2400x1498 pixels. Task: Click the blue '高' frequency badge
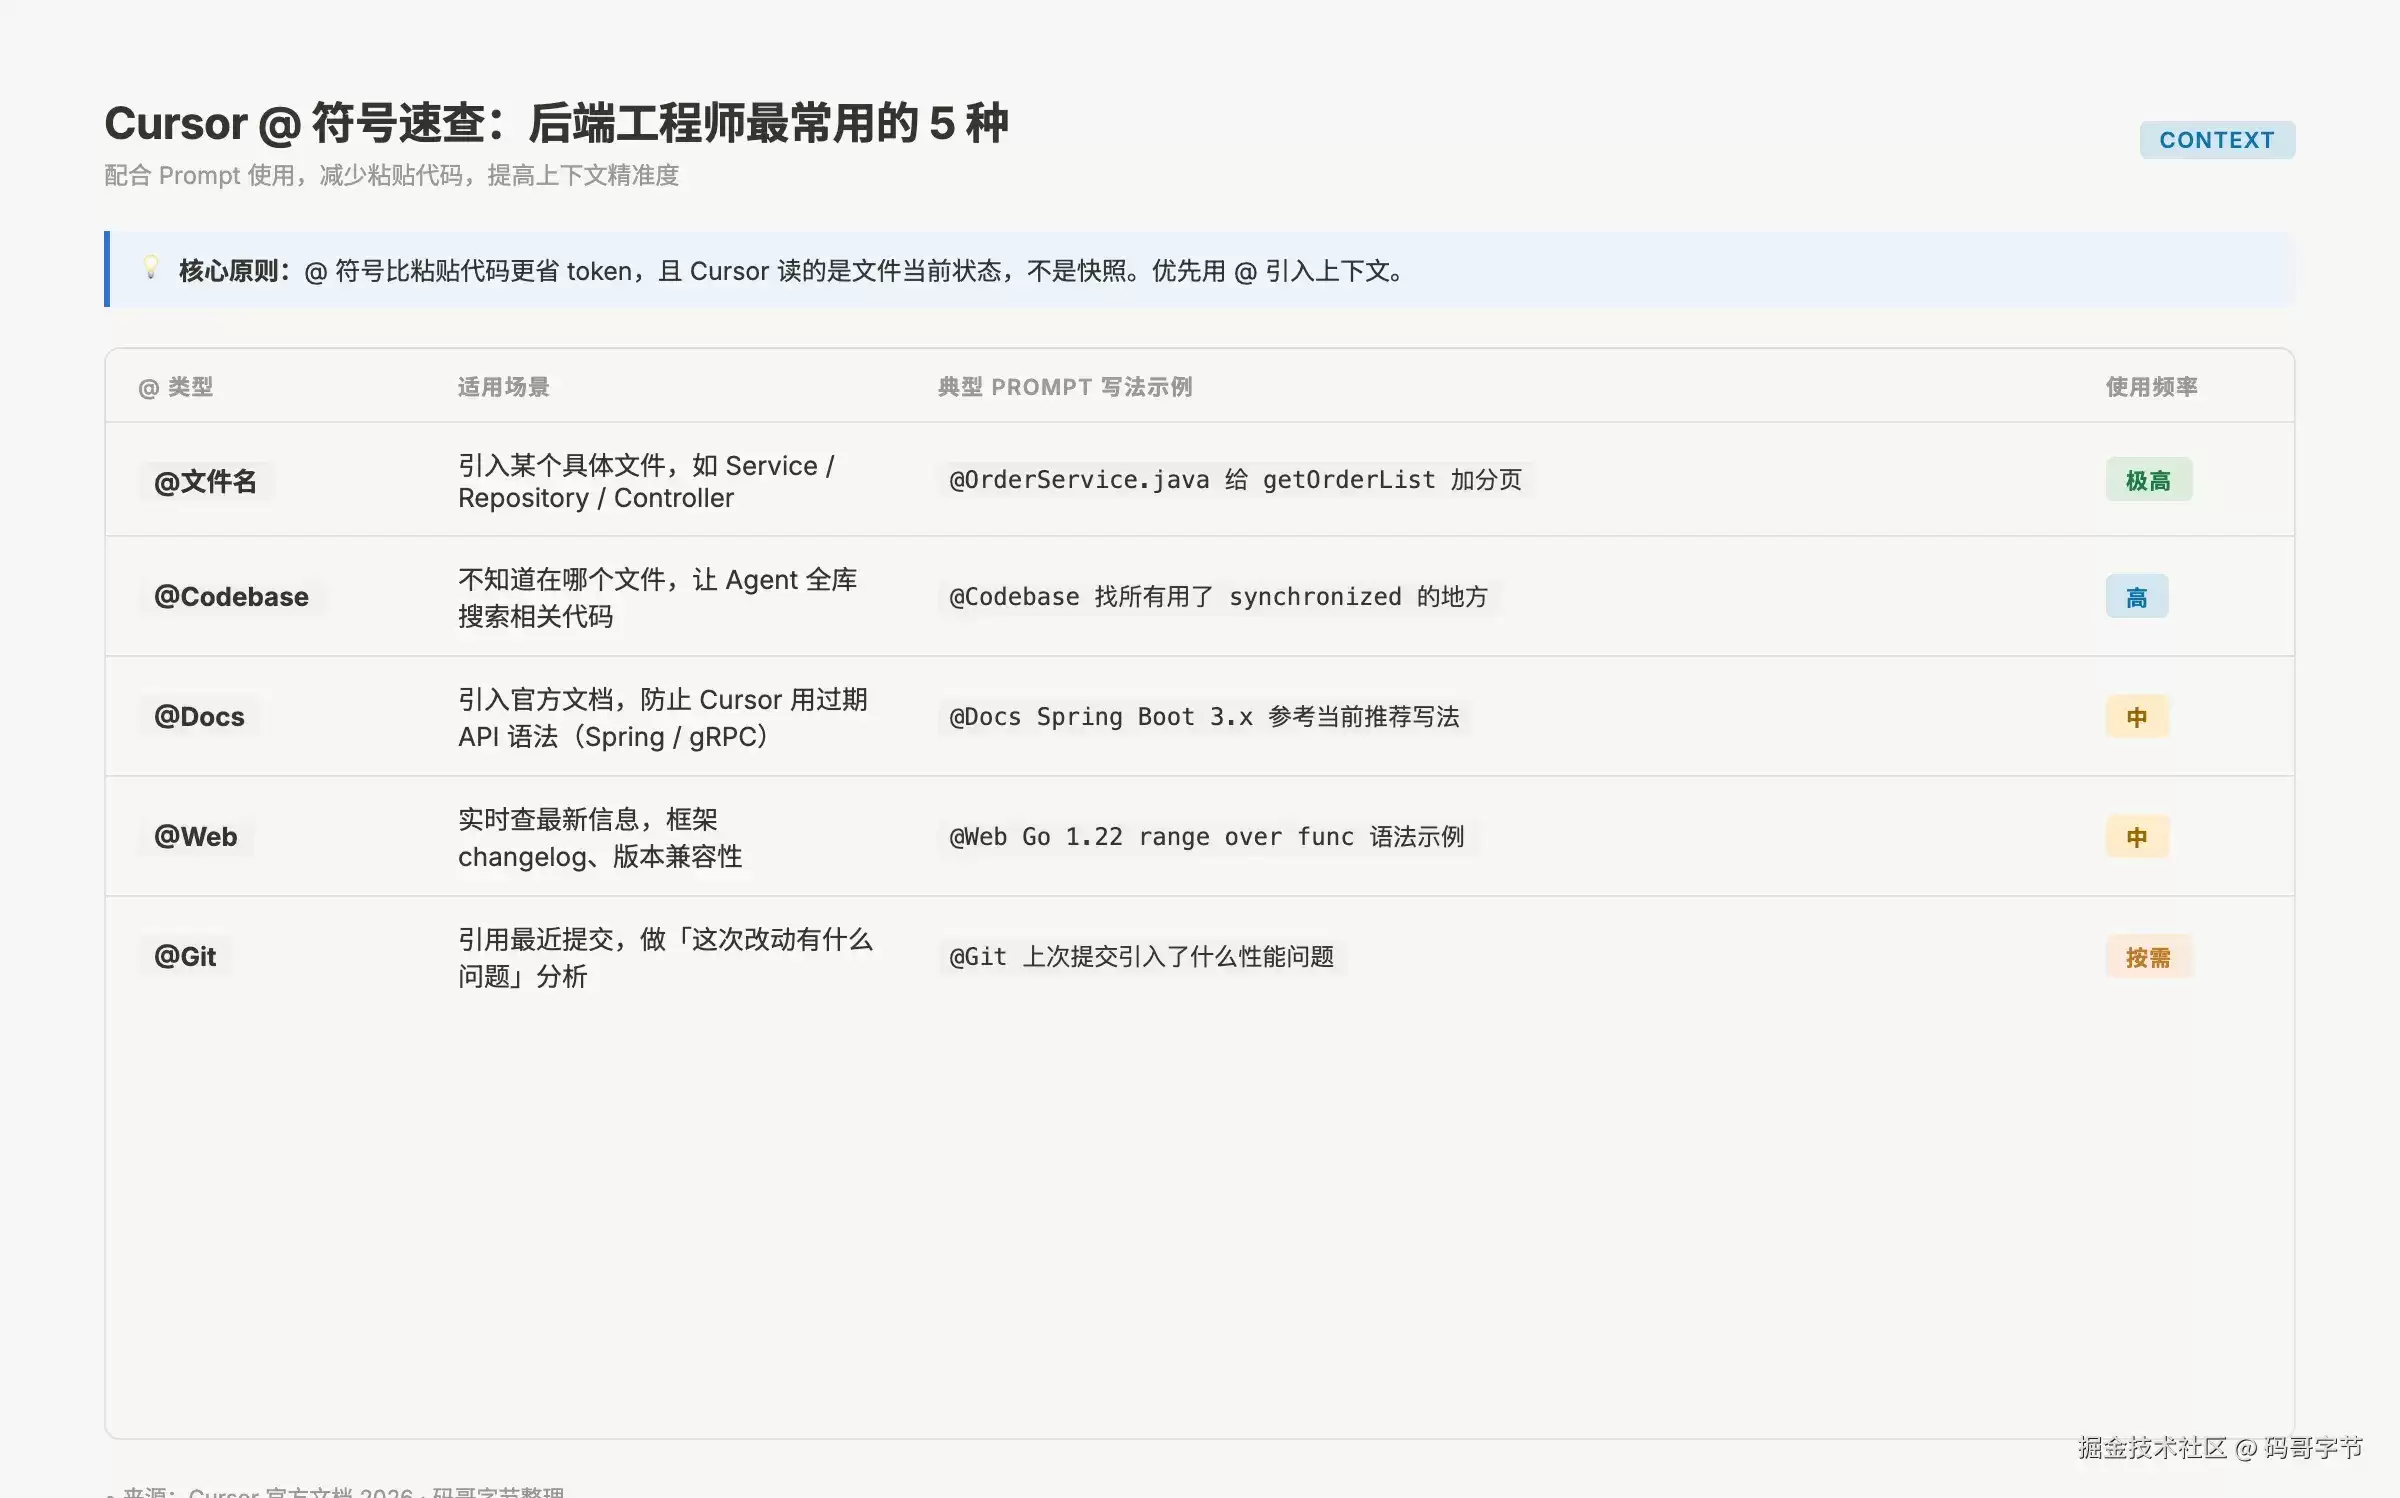pyautogui.click(x=2136, y=597)
